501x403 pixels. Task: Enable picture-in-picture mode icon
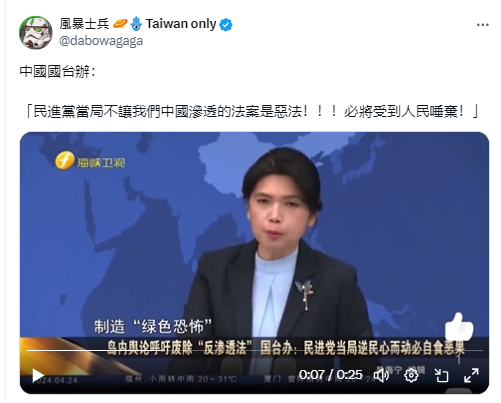tap(441, 376)
